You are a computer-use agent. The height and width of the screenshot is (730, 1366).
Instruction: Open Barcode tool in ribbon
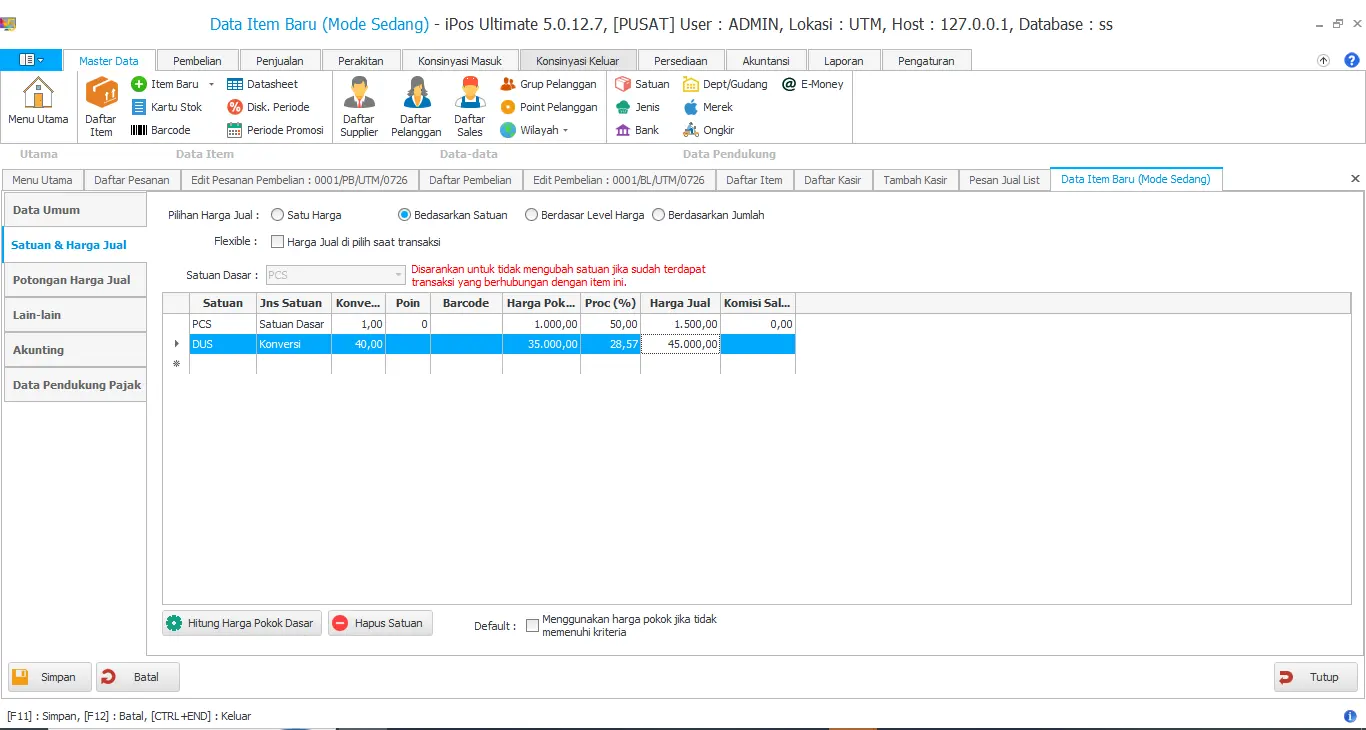(x=161, y=130)
